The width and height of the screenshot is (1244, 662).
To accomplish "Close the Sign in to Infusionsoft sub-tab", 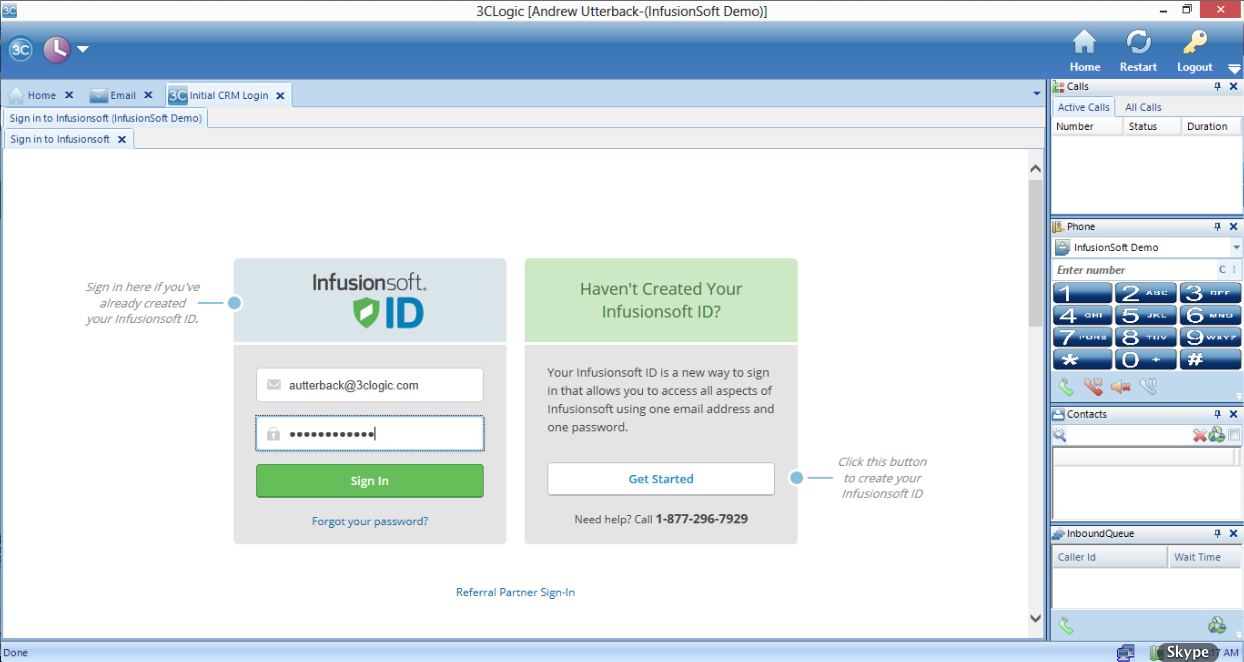I will (x=122, y=139).
